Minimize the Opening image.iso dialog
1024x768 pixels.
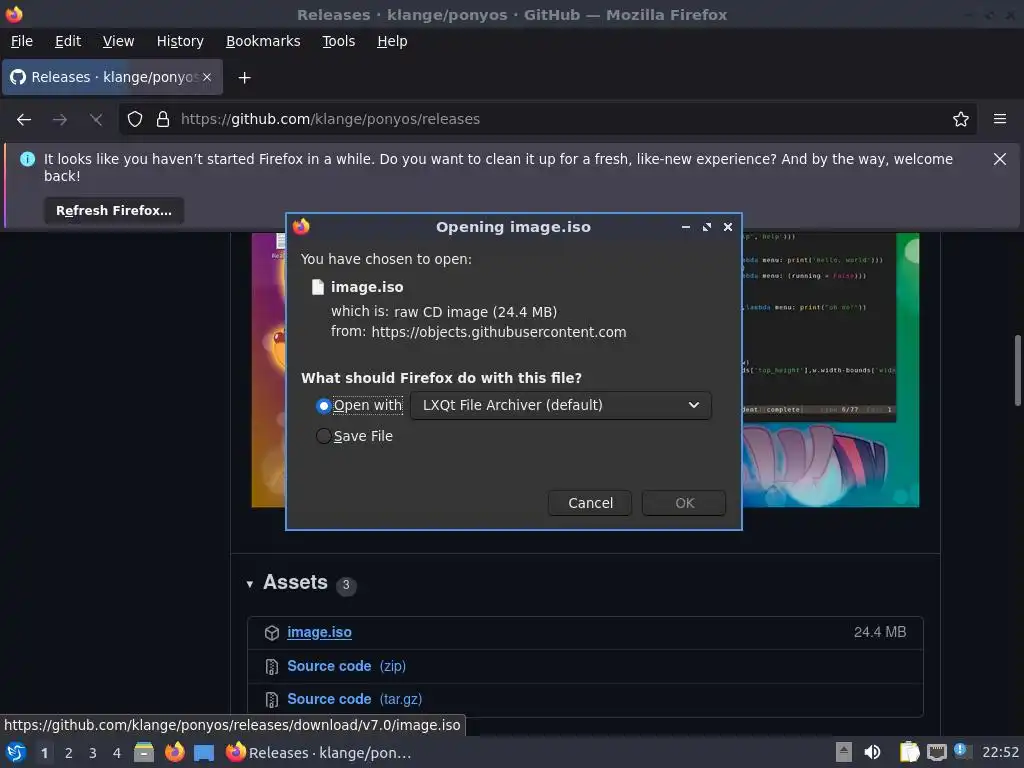(686, 227)
